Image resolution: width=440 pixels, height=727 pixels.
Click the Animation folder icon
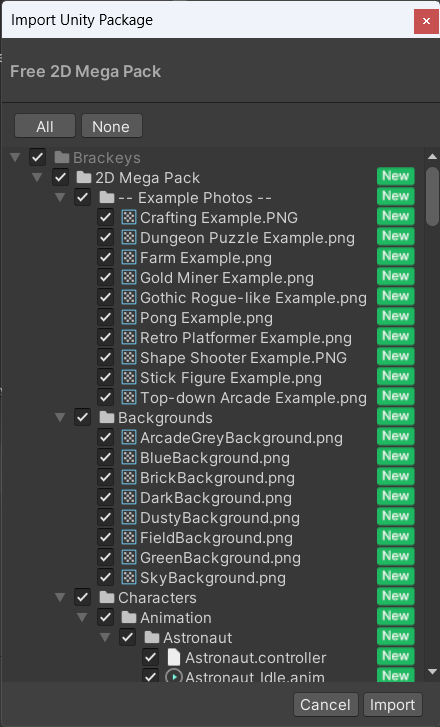tap(129, 617)
